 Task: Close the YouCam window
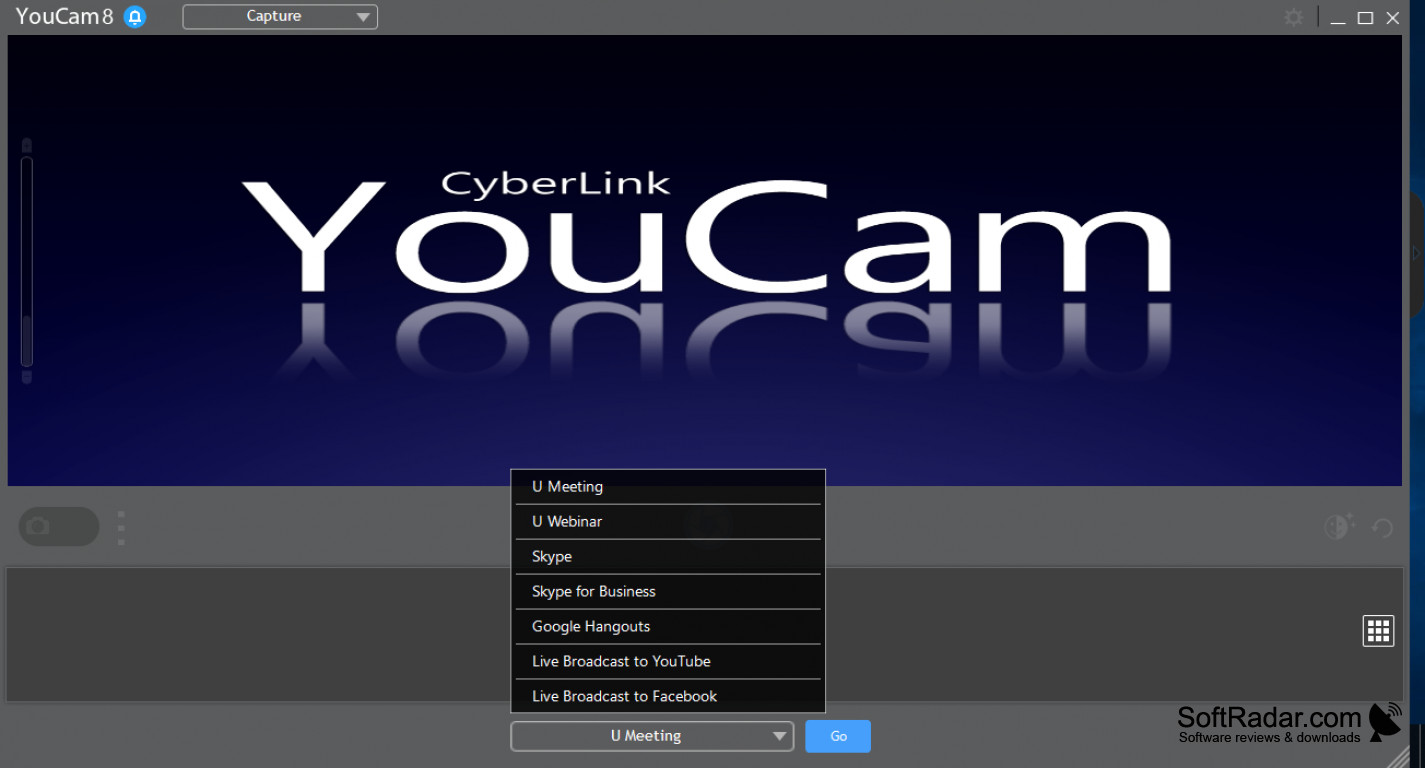coord(1393,18)
